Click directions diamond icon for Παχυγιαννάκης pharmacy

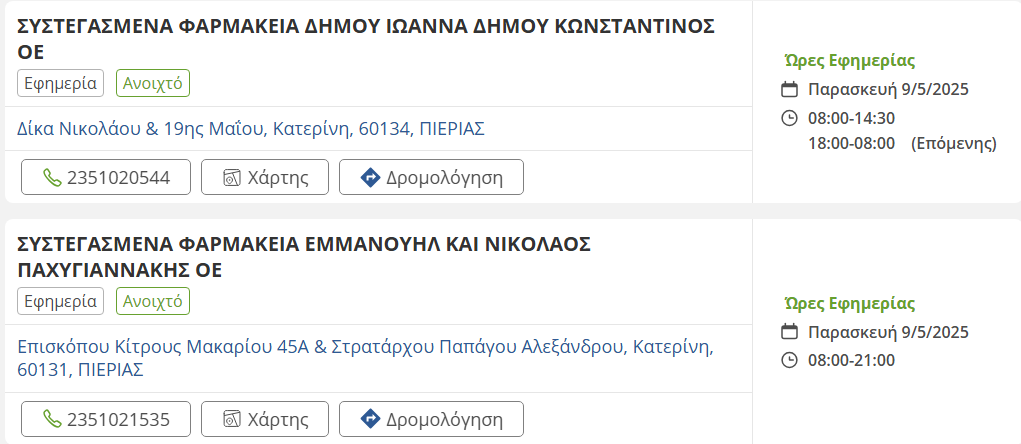369,419
